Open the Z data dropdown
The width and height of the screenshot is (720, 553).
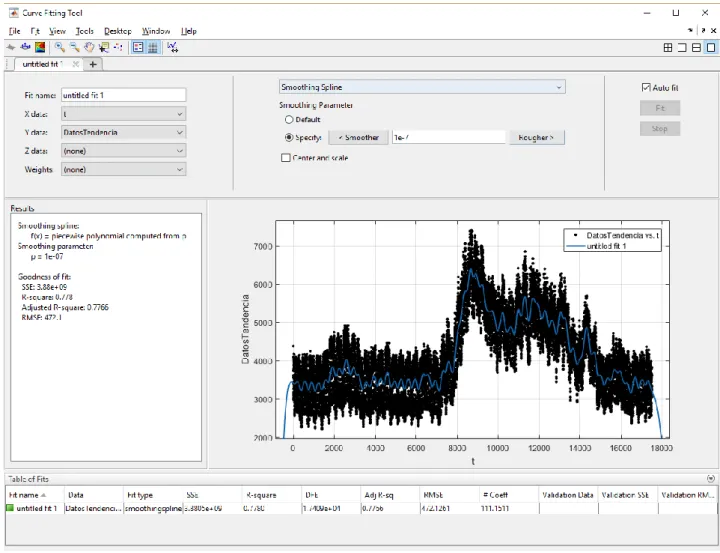coord(124,151)
